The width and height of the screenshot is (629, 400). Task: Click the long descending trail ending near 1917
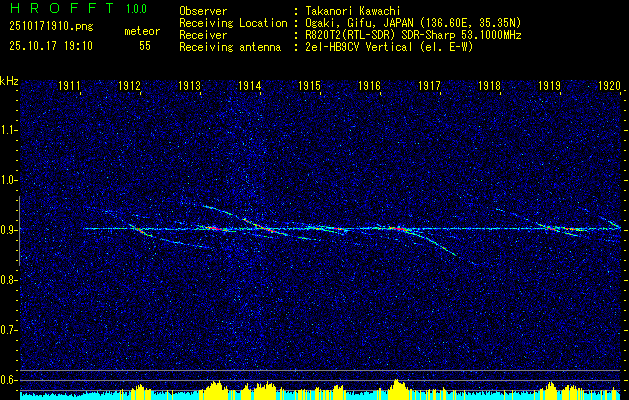coord(433,242)
